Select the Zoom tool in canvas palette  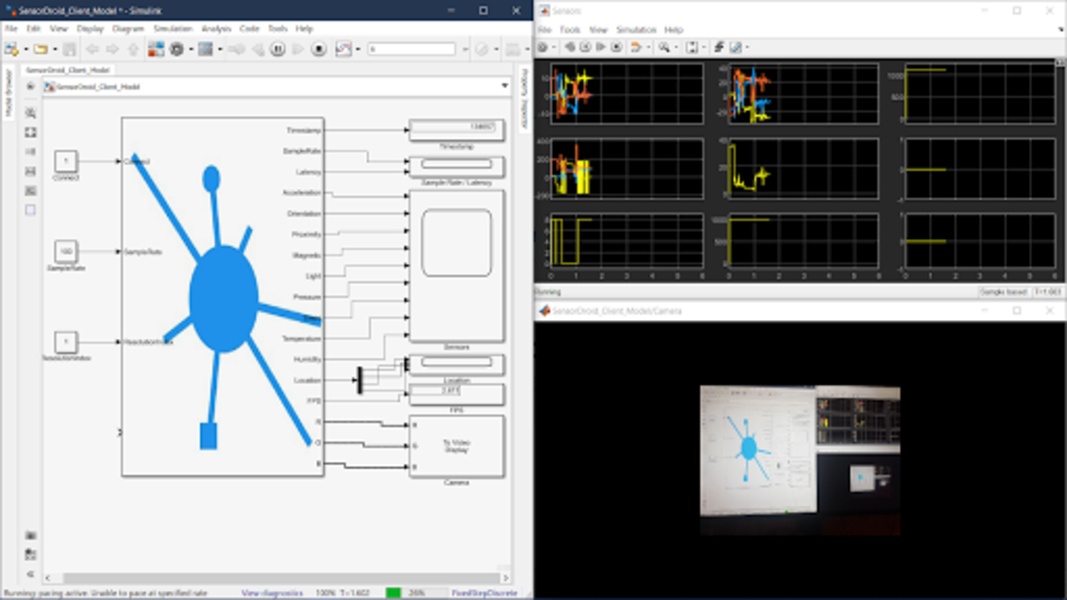tap(31, 113)
